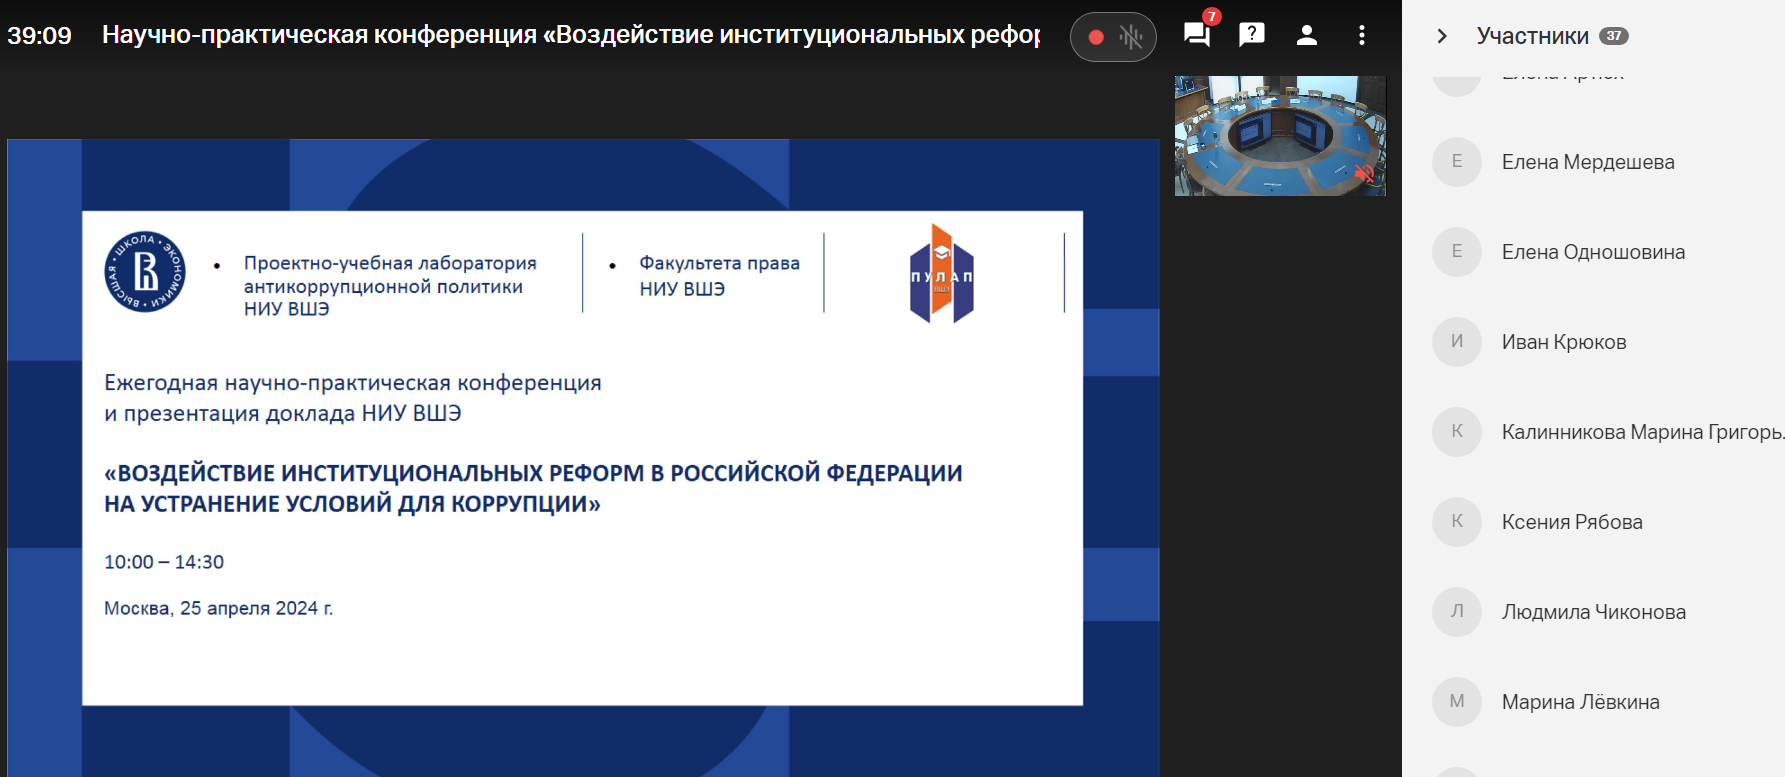
Task: Click the Участники panel heading
Action: (x=1532, y=36)
